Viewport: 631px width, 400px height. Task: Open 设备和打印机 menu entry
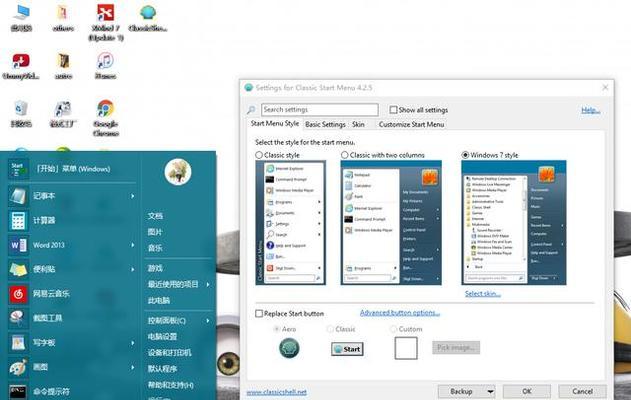(169, 353)
